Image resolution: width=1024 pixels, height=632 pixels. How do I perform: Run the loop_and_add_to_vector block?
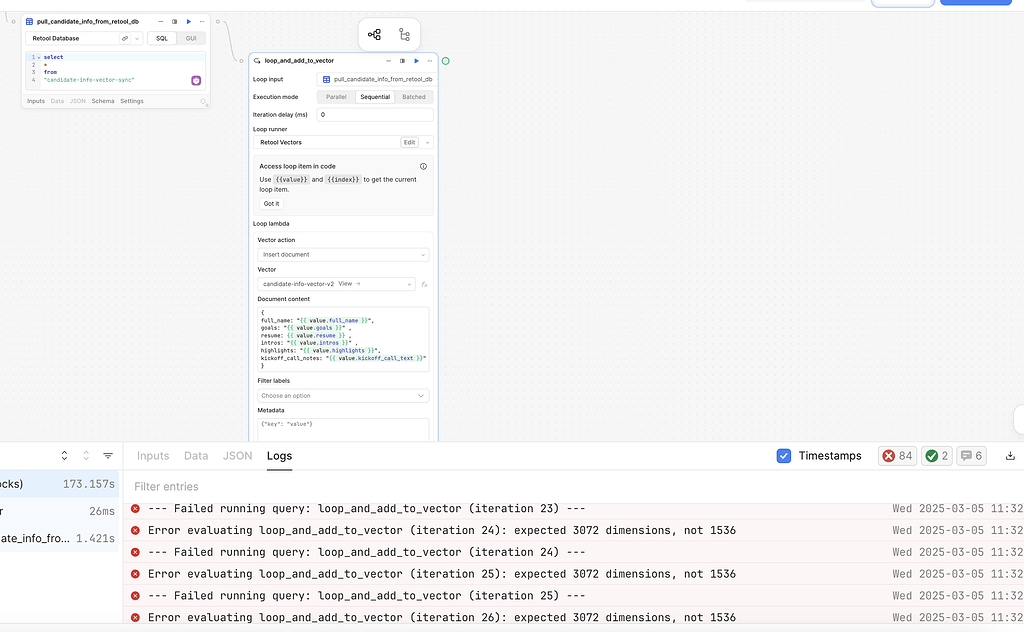point(417,61)
